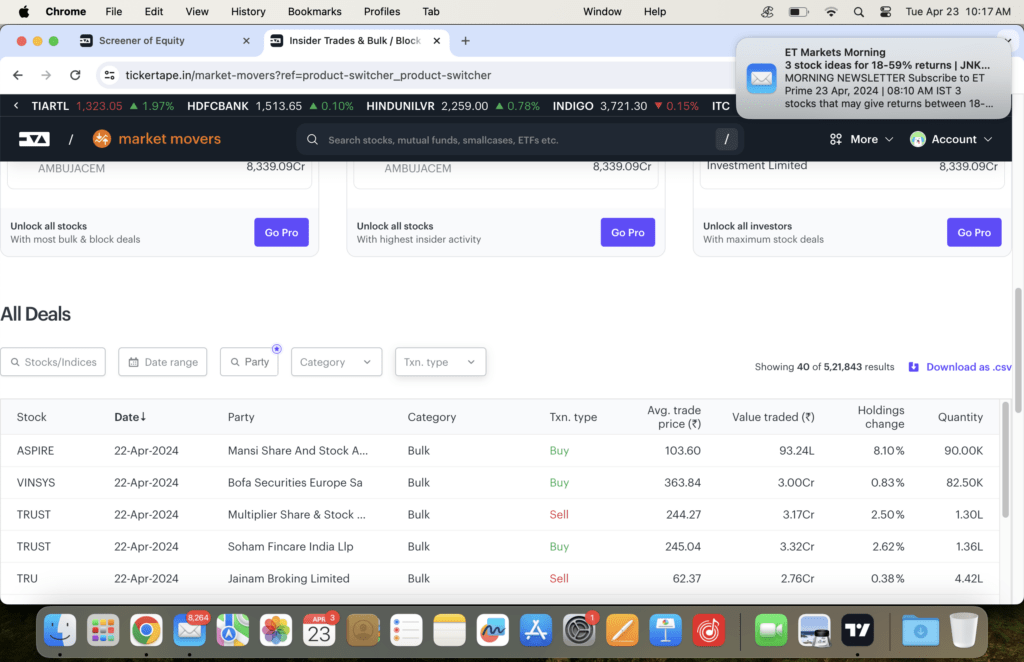Open the Bookmarks menu
Viewport: 1024px width, 662px height.
pos(314,11)
